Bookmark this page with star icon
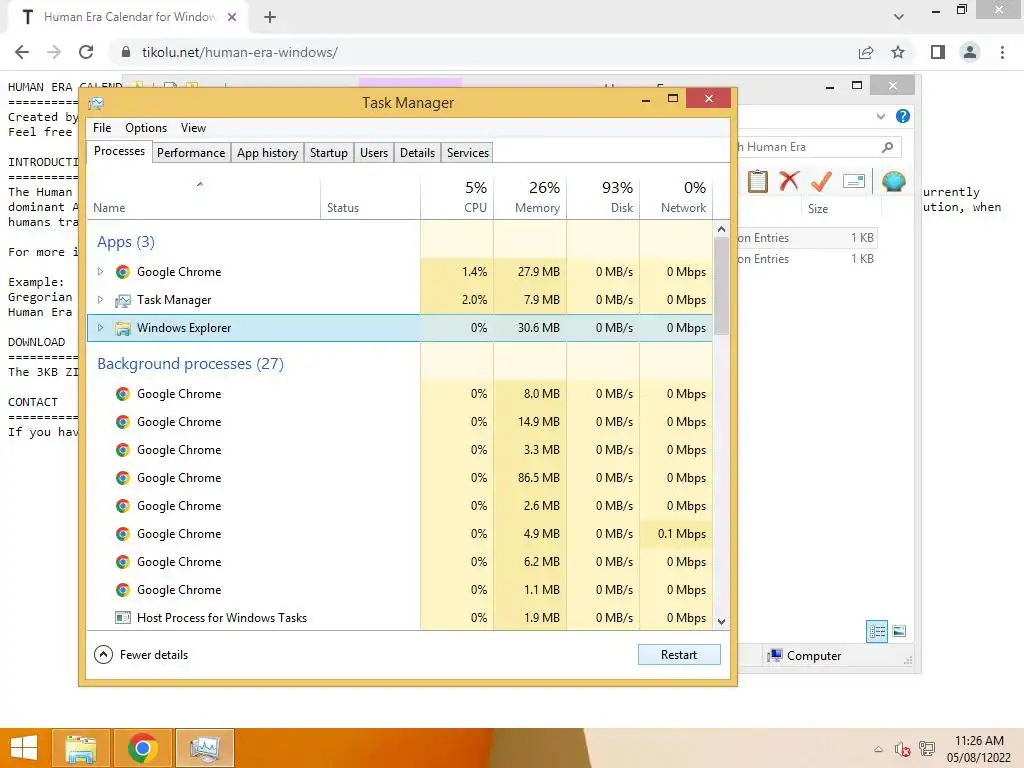Image resolution: width=1024 pixels, height=768 pixels. pyautogui.click(x=898, y=52)
